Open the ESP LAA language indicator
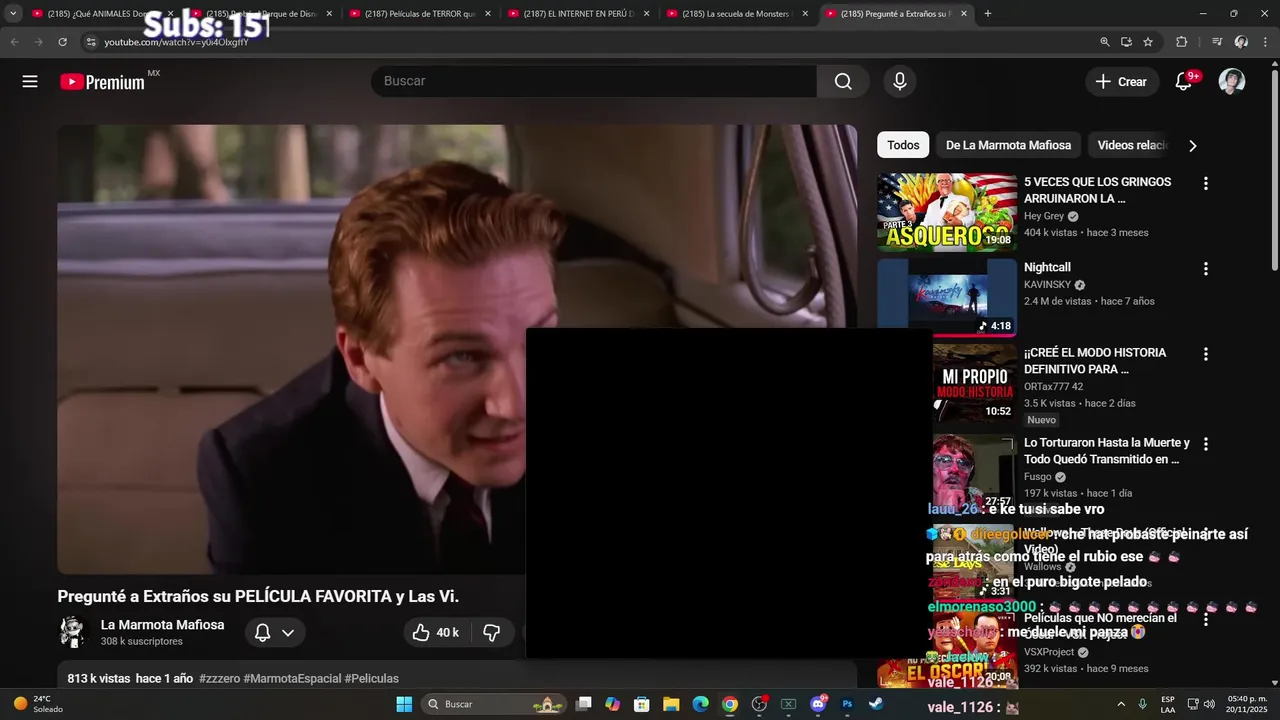The image size is (1280, 720). pyautogui.click(x=1168, y=704)
